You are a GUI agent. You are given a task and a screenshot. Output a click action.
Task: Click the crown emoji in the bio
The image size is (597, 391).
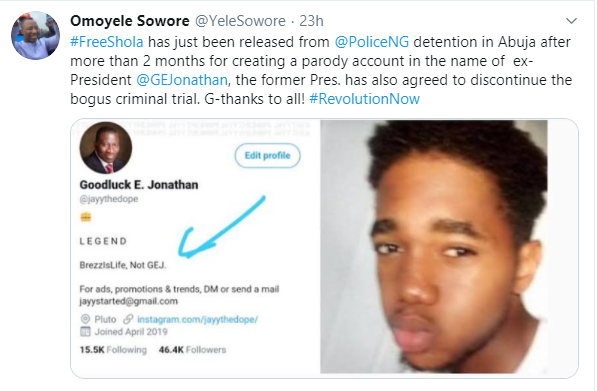pos(86,217)
